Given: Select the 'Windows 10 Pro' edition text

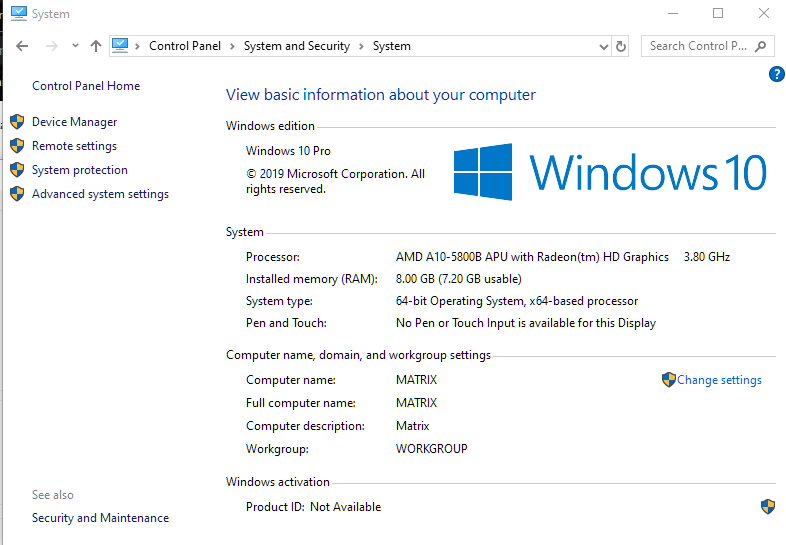Looking at the screenshot, I should click(288, 151).
